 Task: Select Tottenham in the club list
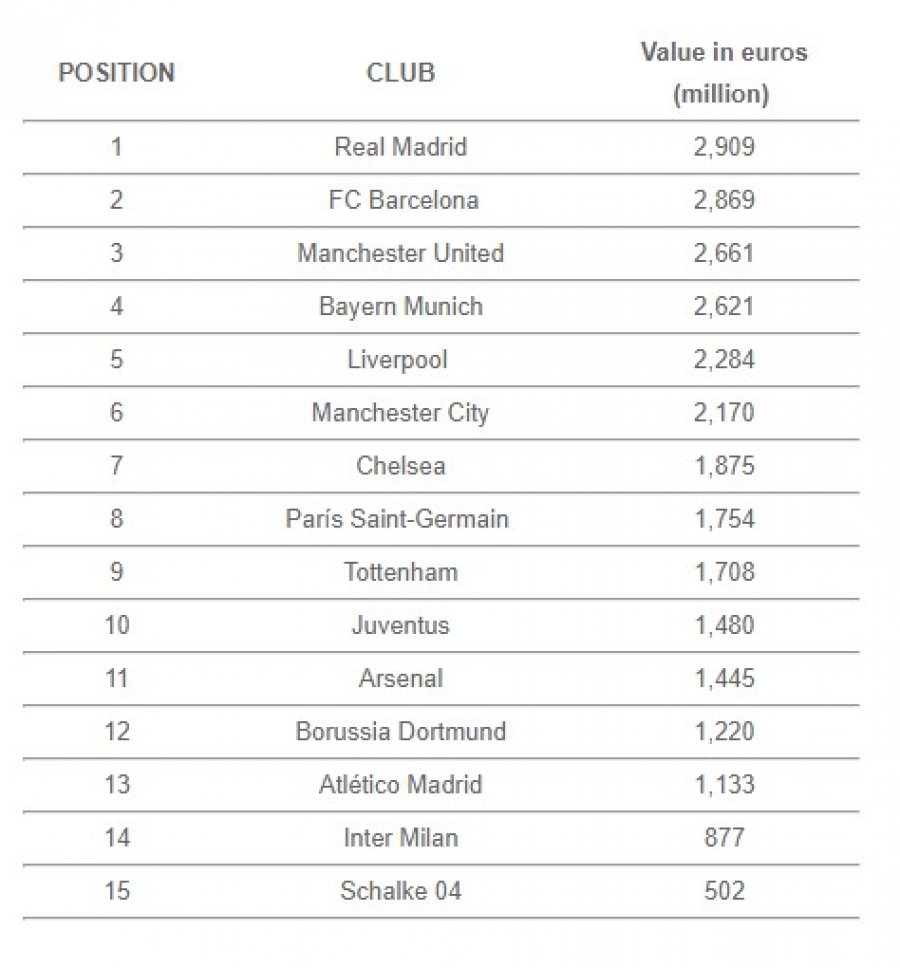(401, 572)
